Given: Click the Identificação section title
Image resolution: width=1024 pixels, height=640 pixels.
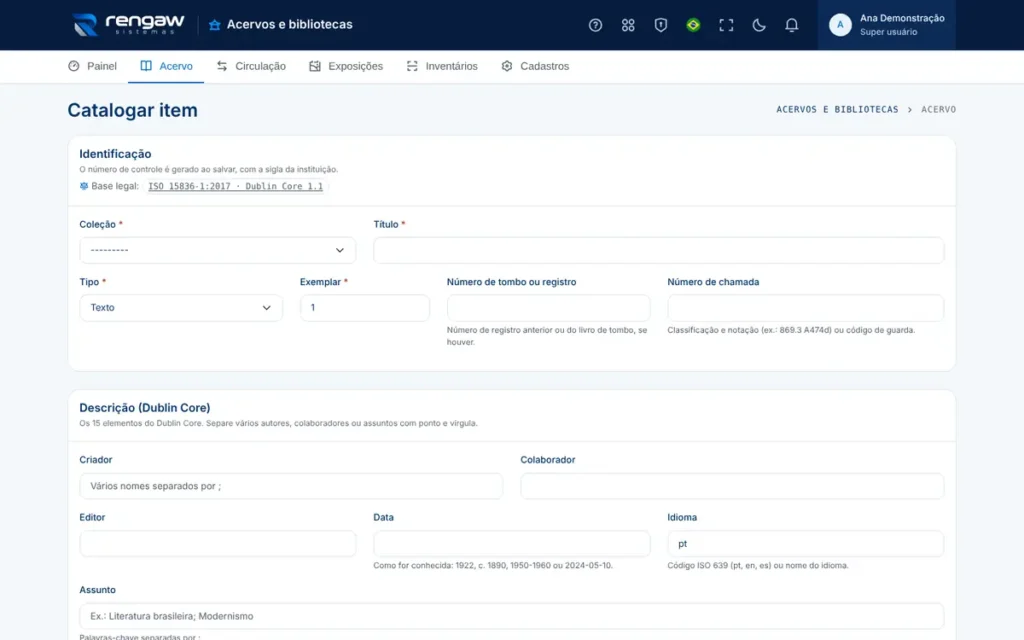Looking at the screenshot, I should pos(116,154).
